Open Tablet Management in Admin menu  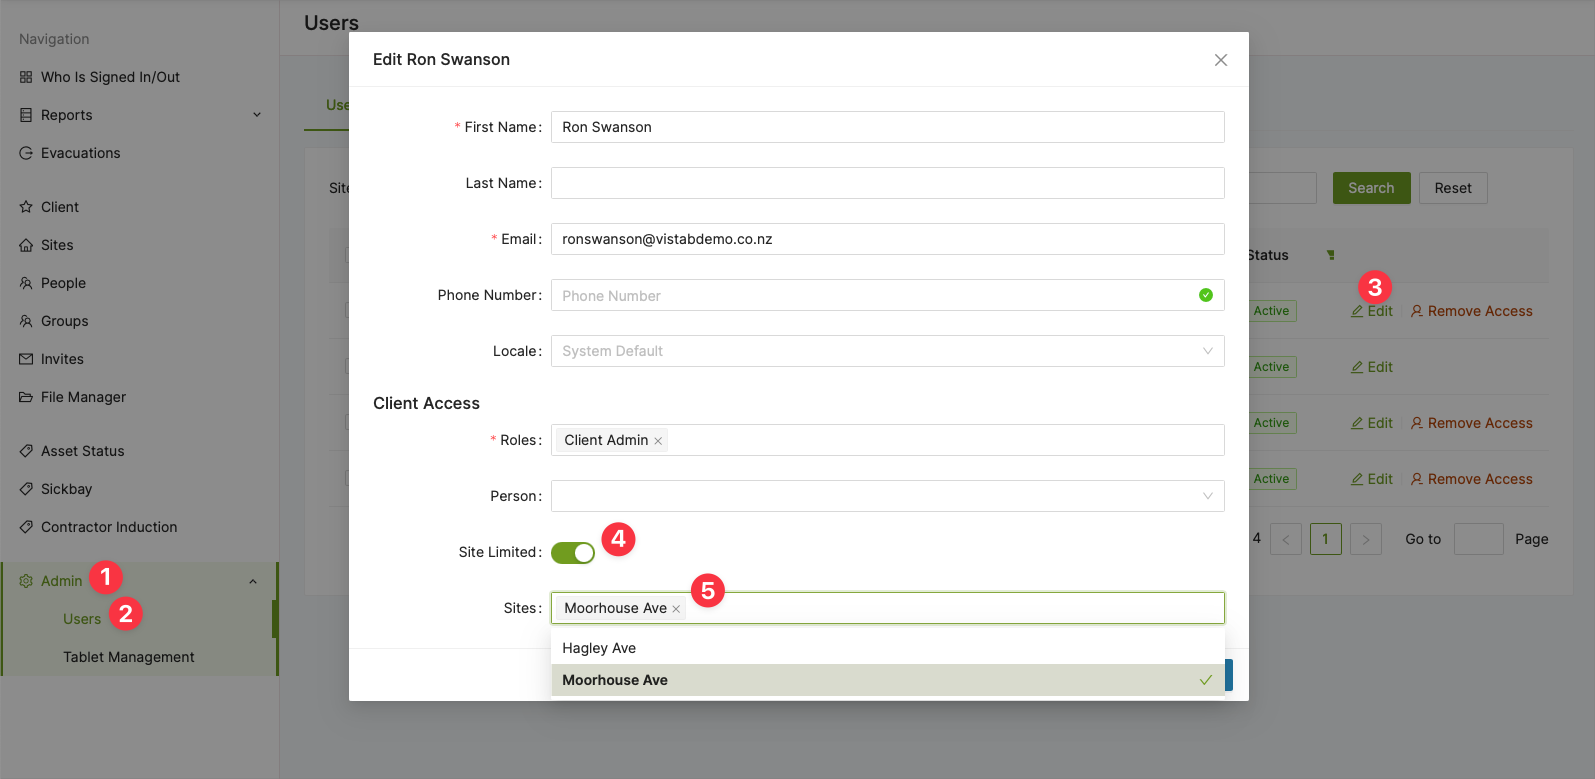(128, 657)
